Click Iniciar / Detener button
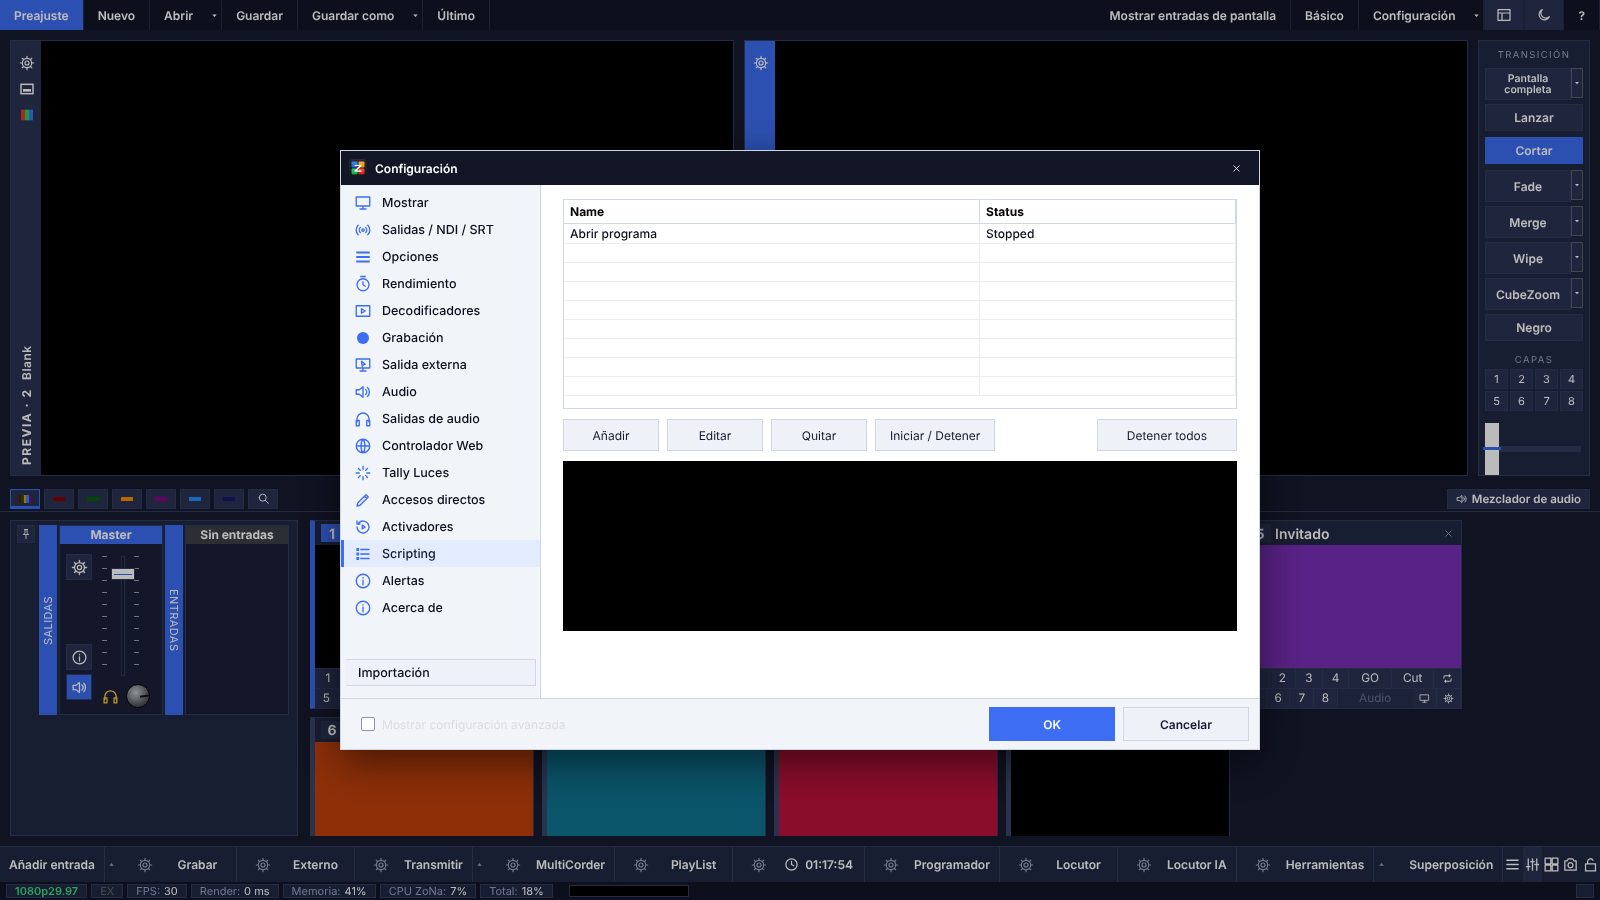Screen dimensions: 1600x900 935,435
